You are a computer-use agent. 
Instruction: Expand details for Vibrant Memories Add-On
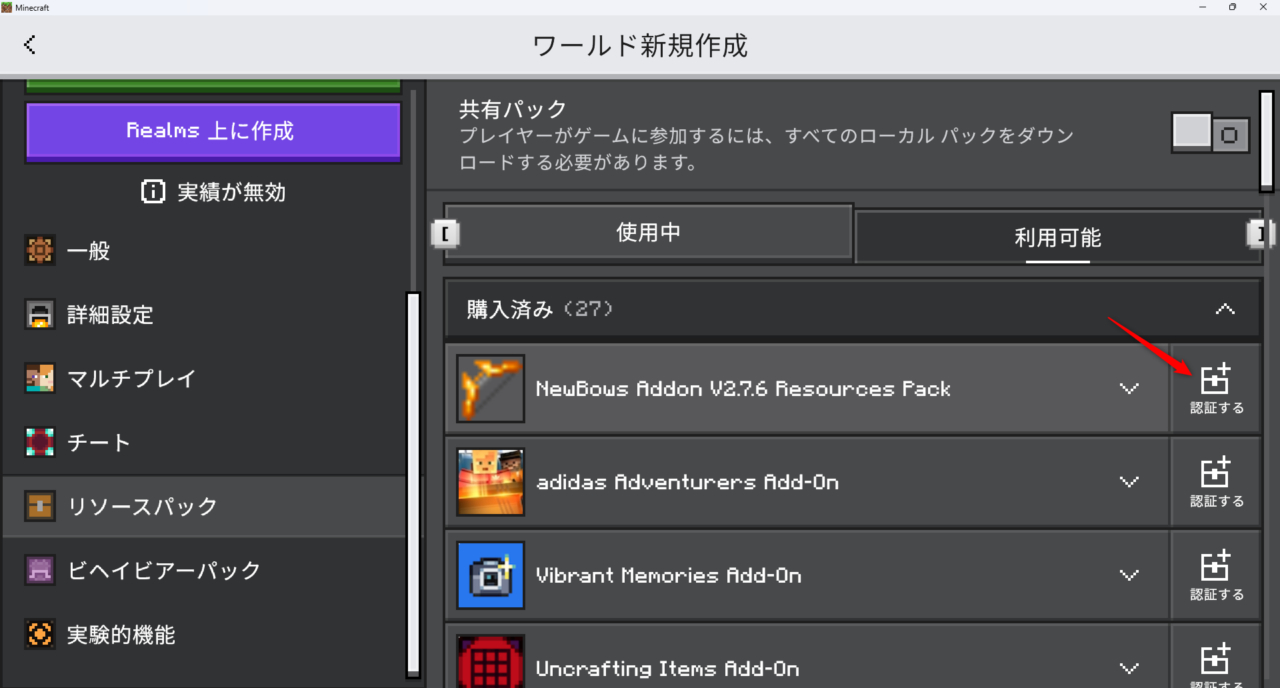click(x=1130, y=575)
